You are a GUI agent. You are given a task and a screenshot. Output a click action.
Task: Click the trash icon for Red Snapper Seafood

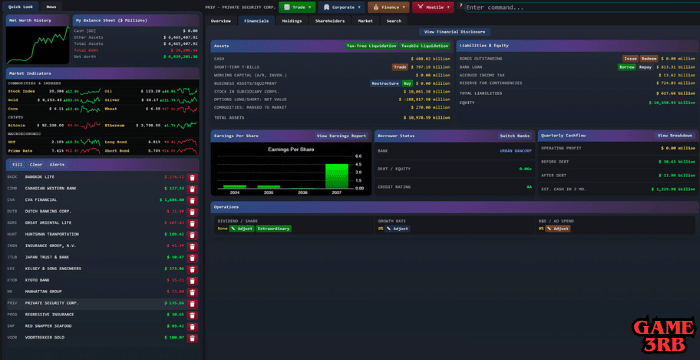click(x=192, y=327)
